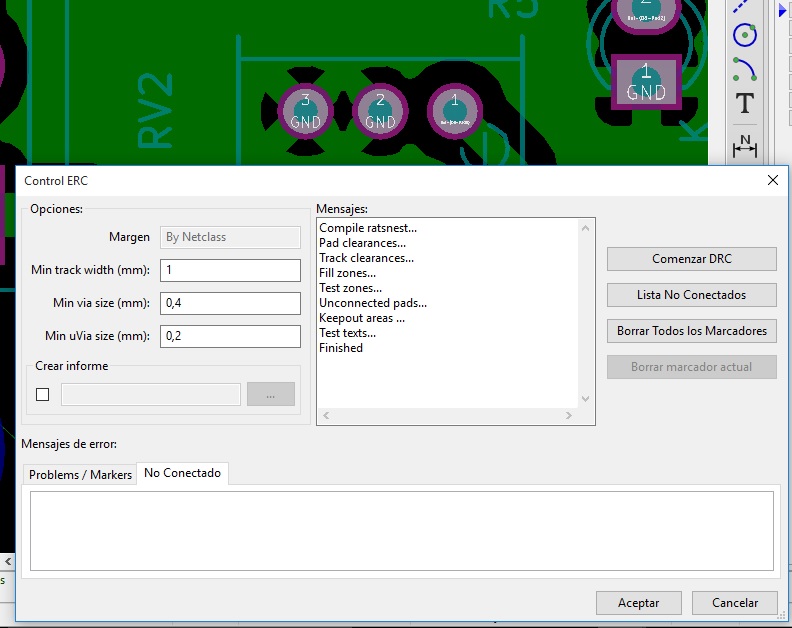The image size is (792, 628).
Task: Click Borrar Todos los Marcadores
Action: pyautogui.click(x=691, y=331)
